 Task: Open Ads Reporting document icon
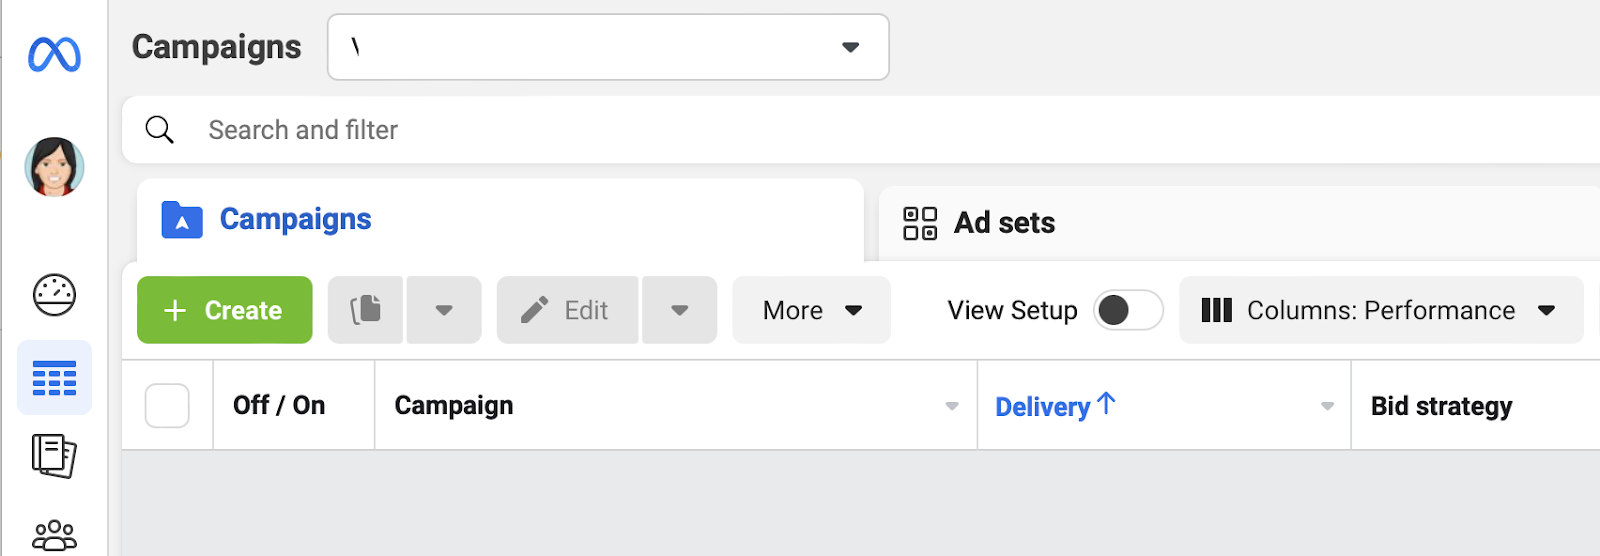pyautogui.click(x=54, y=456)
